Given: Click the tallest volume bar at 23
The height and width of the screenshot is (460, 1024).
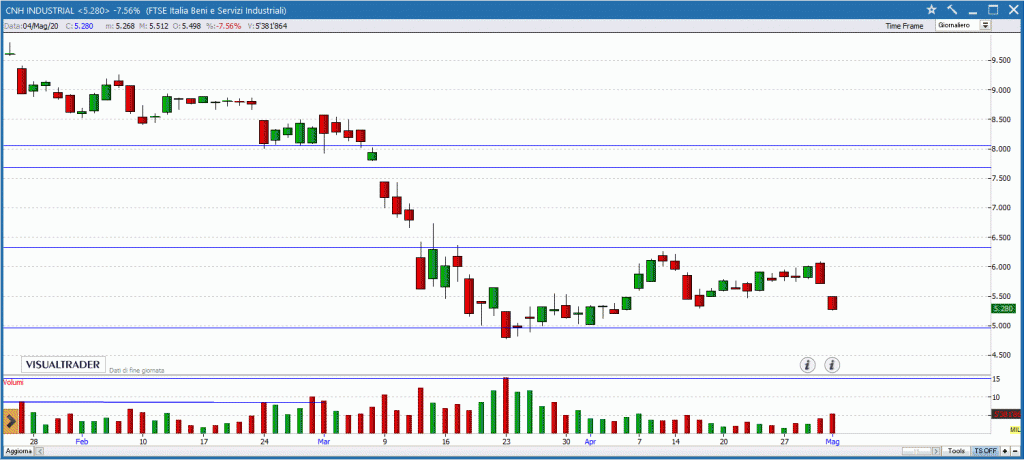Looking at the screenshot, I should pos(505,406).
